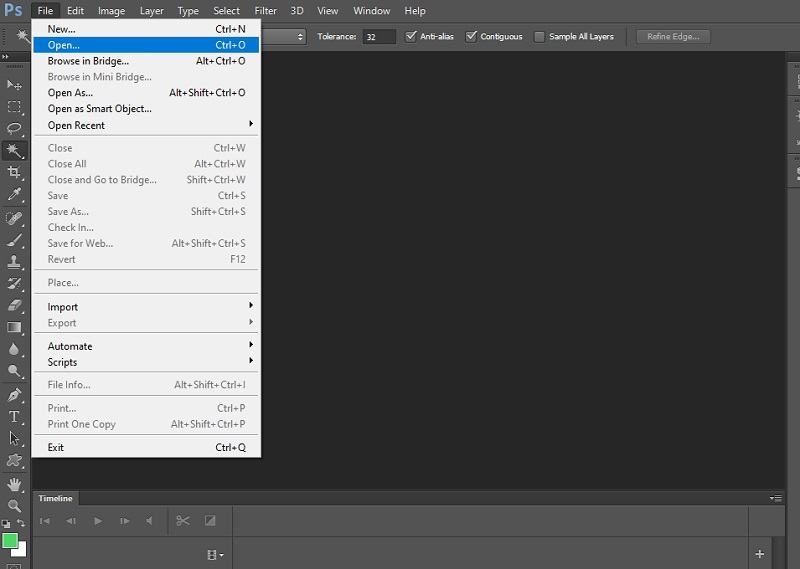Go to next frame in timeline
The width and height of the screenshot is (800, 569).
pyautogui.click(x=124, y=521)
